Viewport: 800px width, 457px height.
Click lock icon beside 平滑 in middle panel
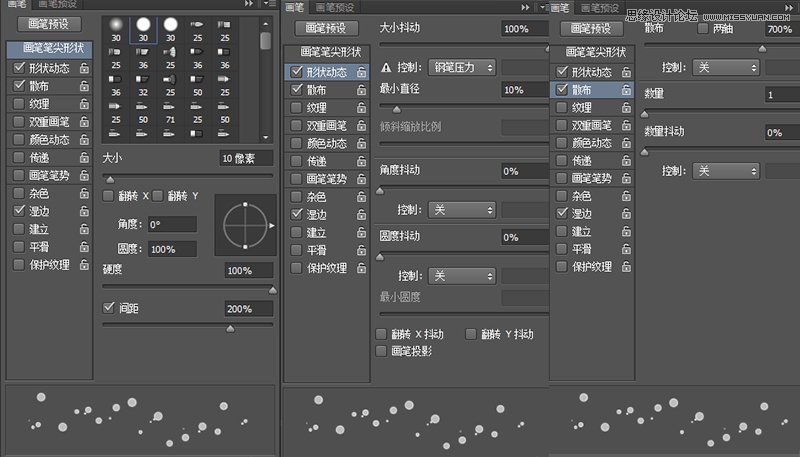(x=361, y=250)
